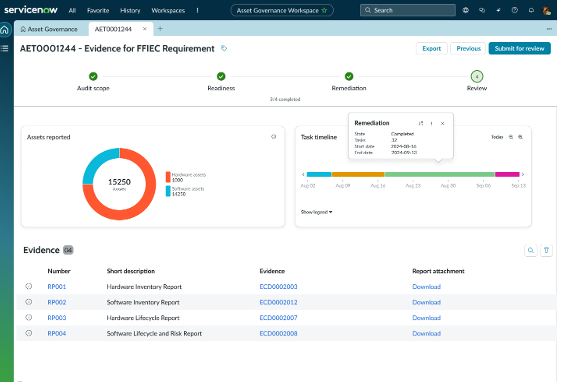The width and height of the screenshot is (562, 382).
Task: Download the Software Inventory Report attachment
Action: point(427,302)
